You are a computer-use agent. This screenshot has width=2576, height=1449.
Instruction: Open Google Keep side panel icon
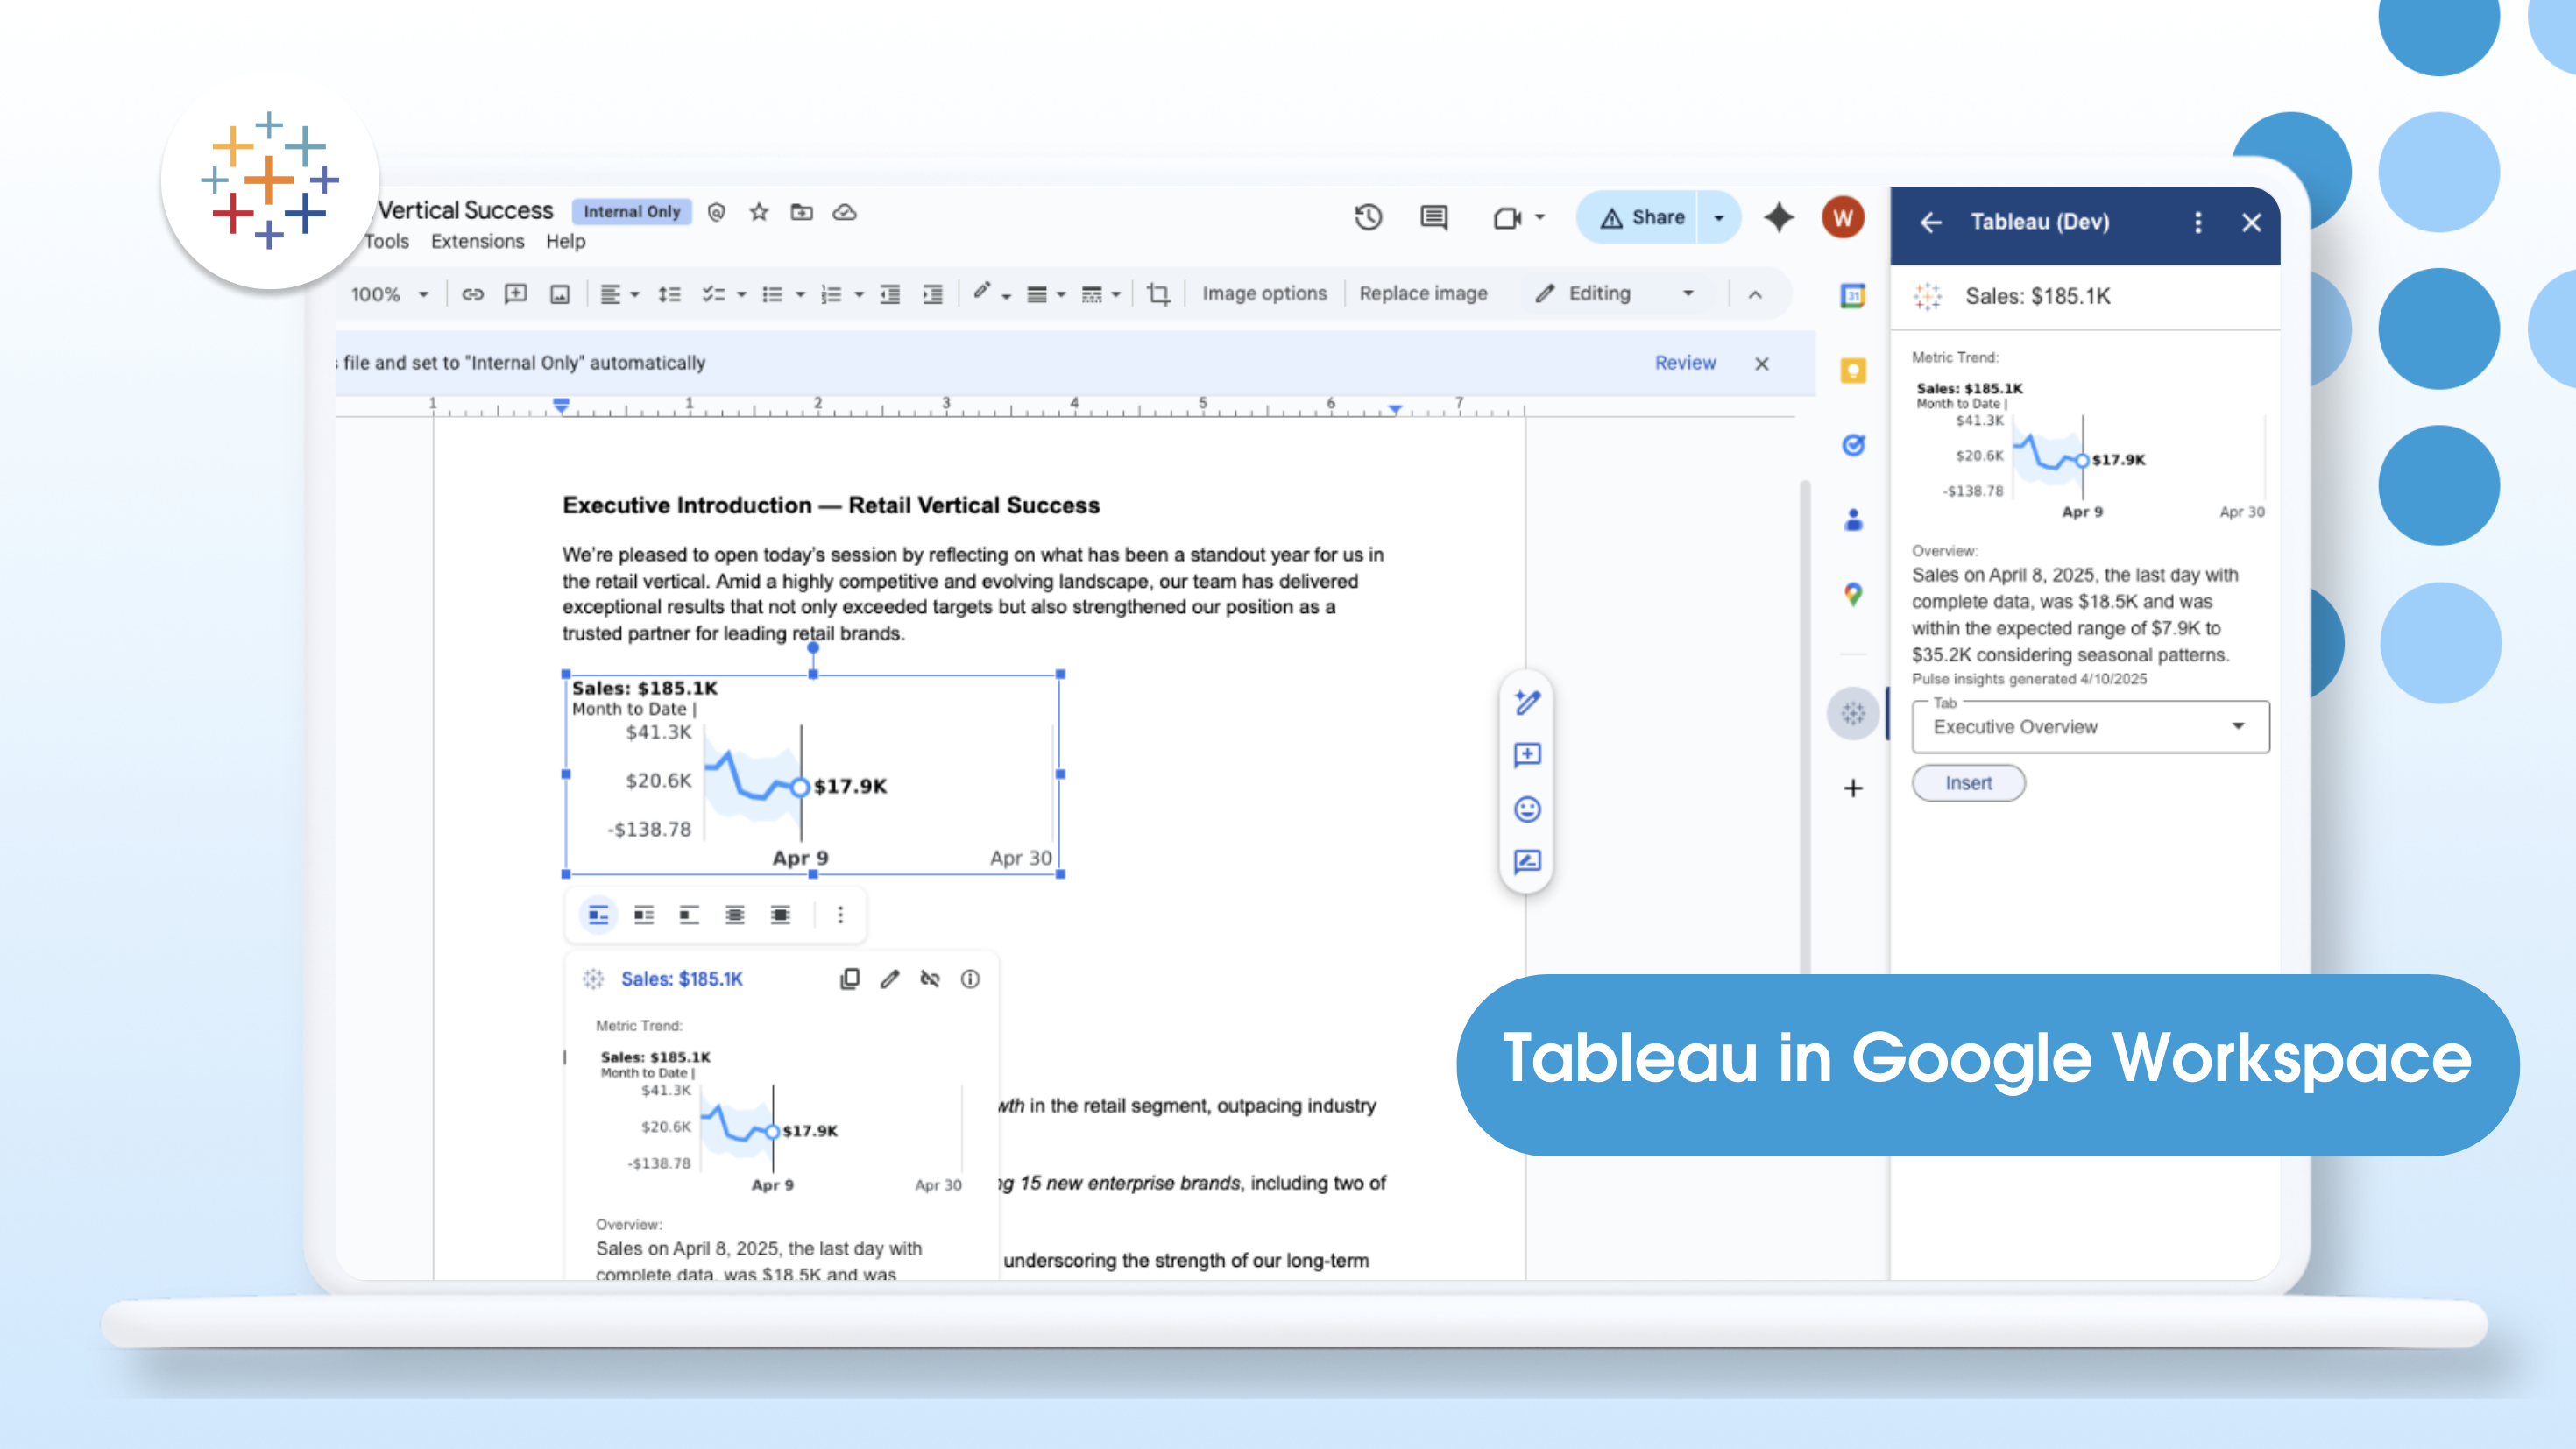pos(1853,370)
